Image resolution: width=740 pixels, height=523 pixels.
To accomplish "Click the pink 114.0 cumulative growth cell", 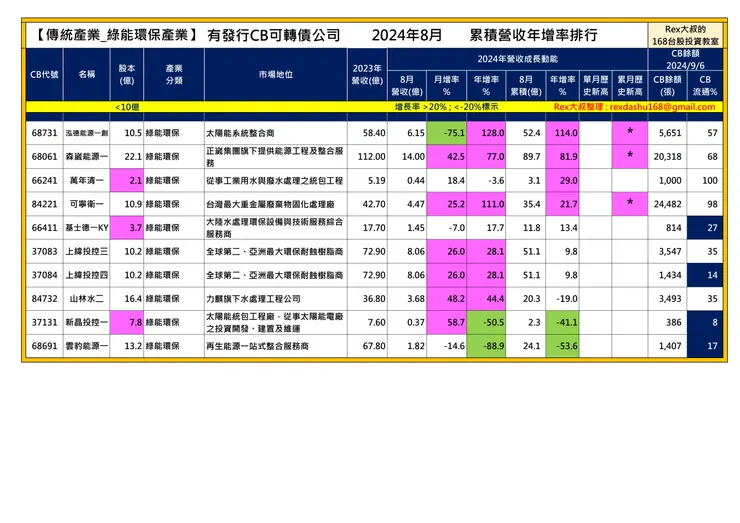I will (x=563, y=133).
